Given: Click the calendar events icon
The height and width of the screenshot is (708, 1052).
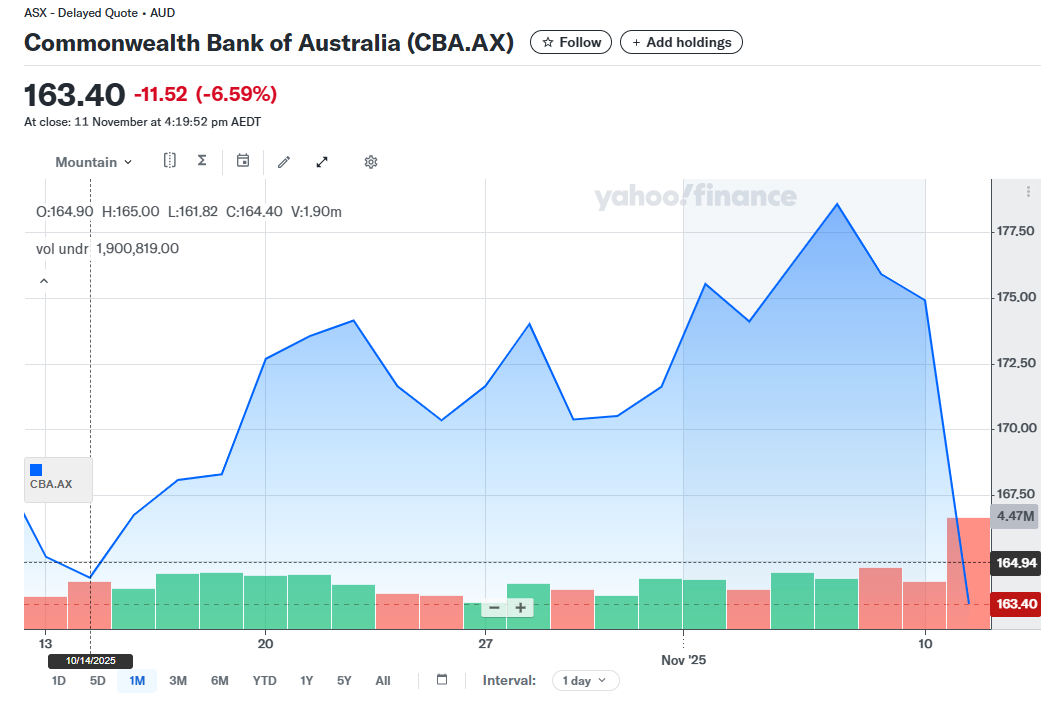Looking at the screenshot, I should point(243,161).
